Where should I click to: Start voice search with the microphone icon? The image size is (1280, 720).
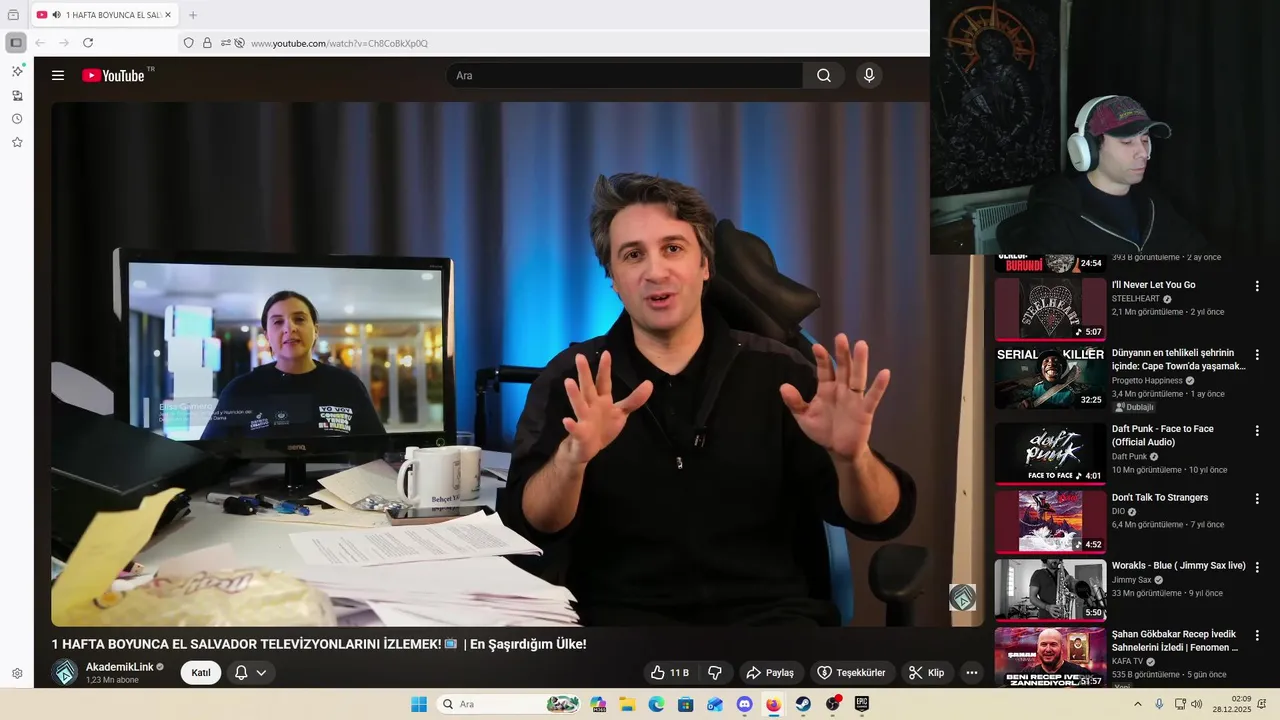click(869, 75)
